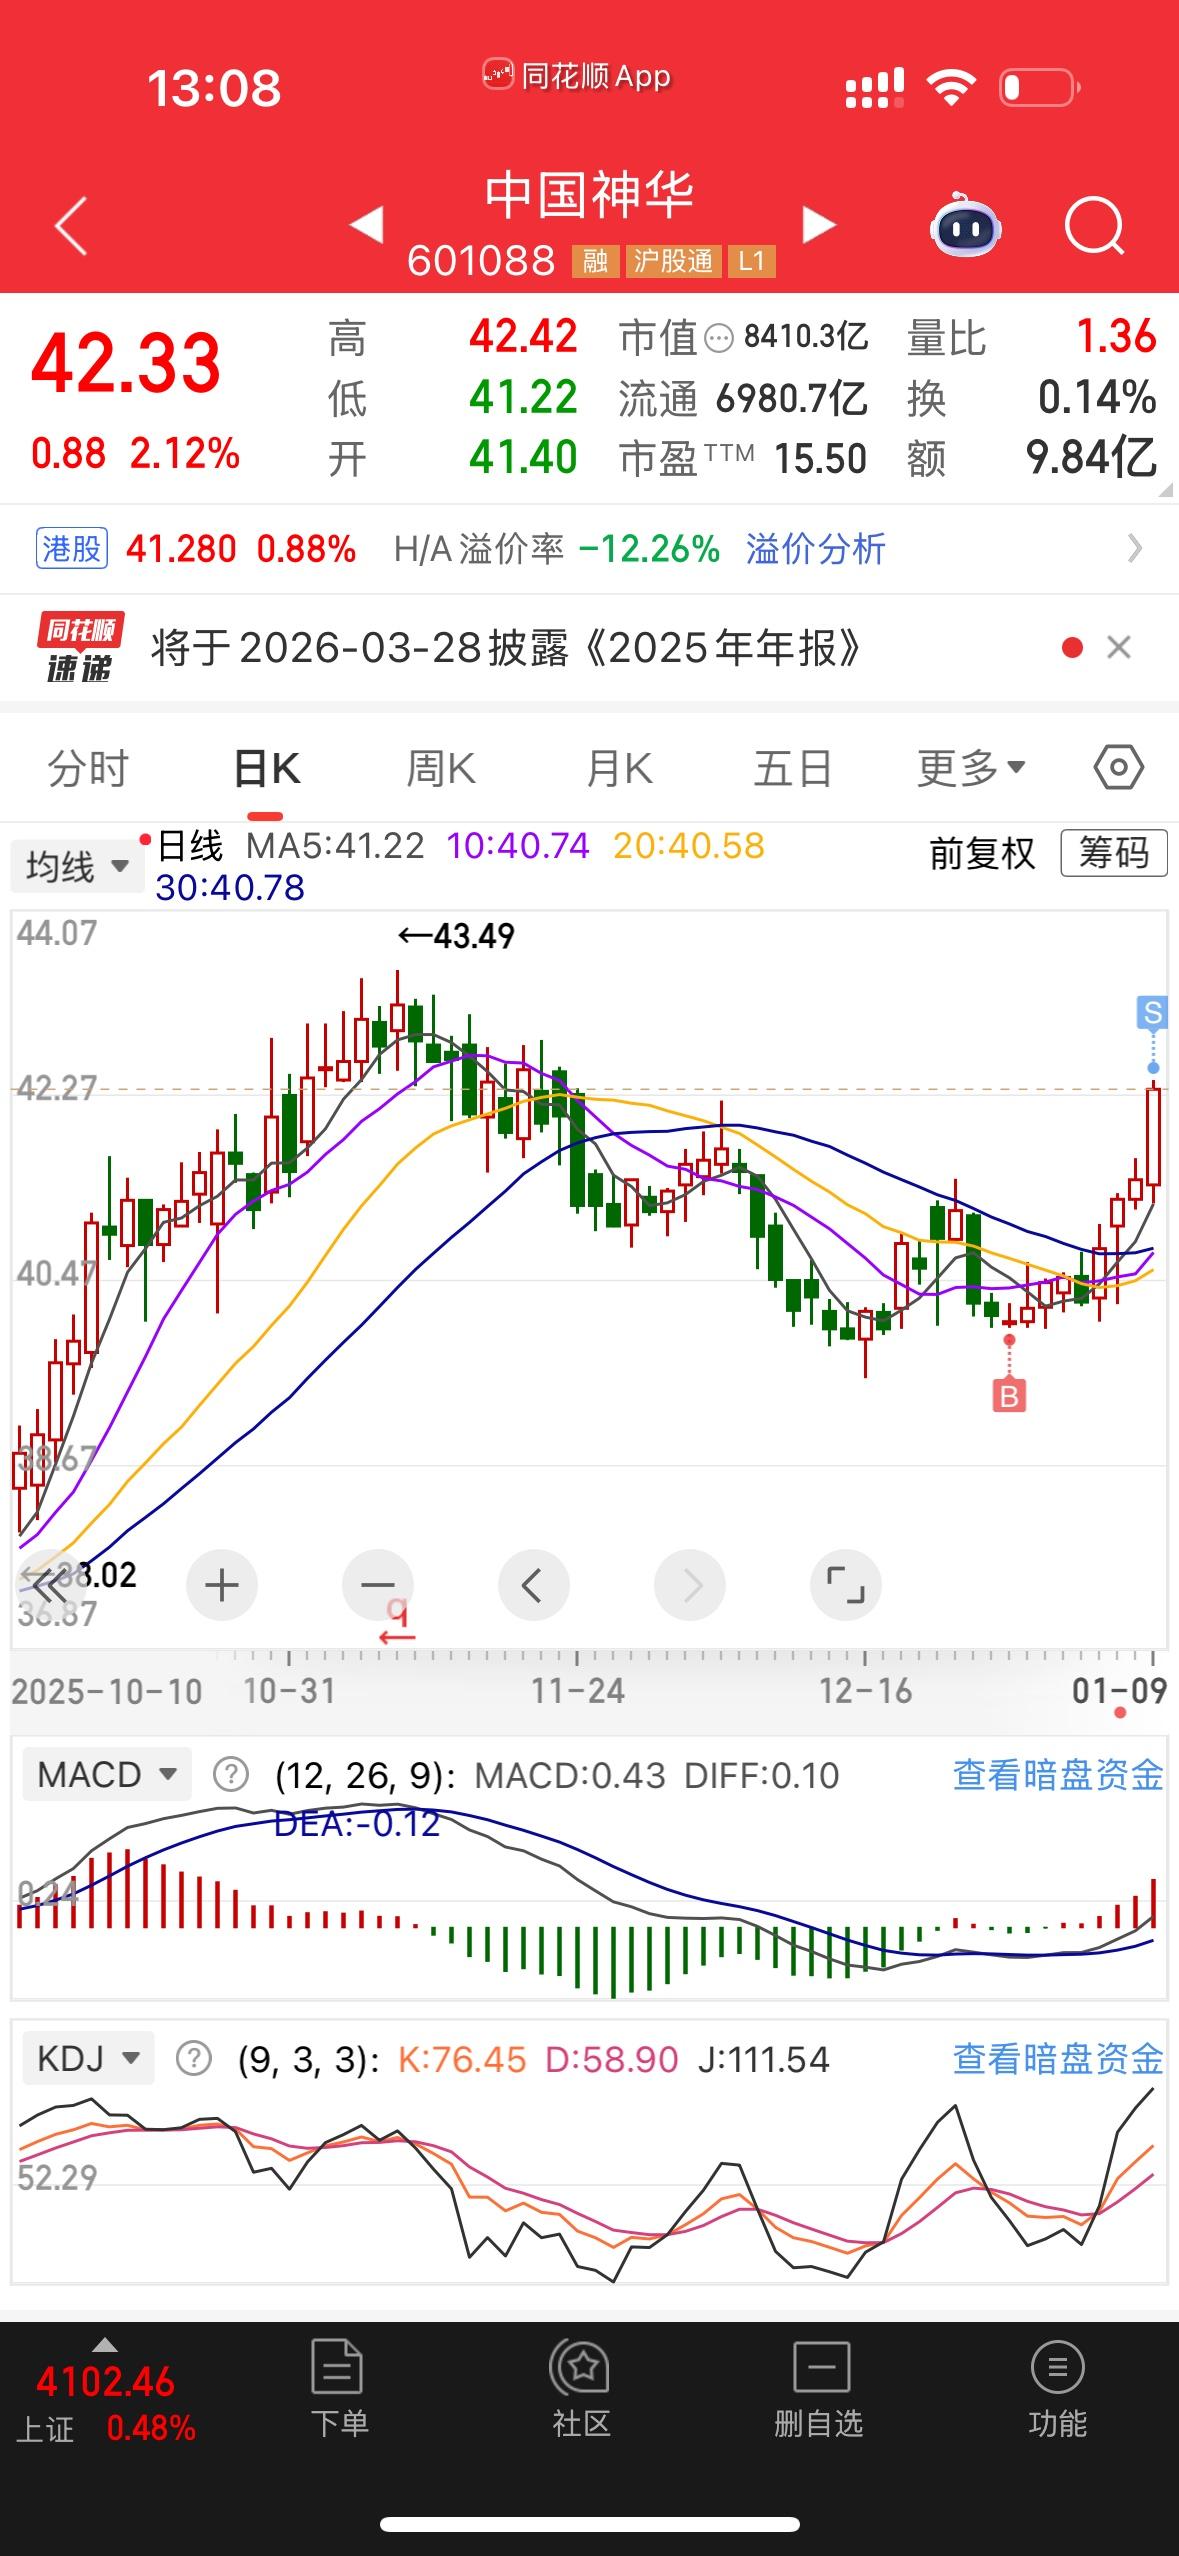This screenshot has width=1179, height=2556.
Task: Move chart left with the chevron button
Action: click(534, 1586)
